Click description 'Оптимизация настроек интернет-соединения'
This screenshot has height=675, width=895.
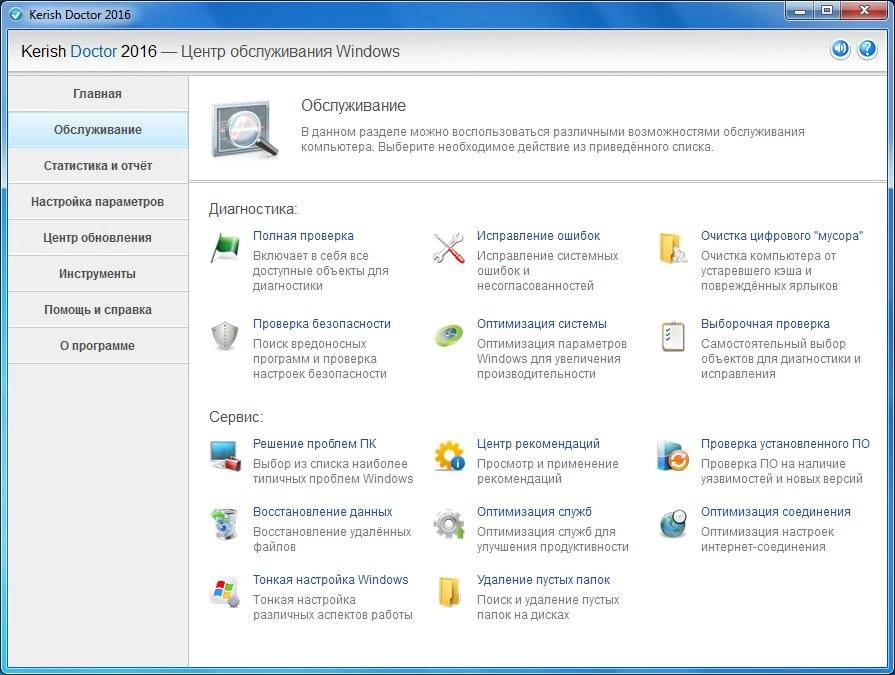pyautogui.click(x=768, y=539)
